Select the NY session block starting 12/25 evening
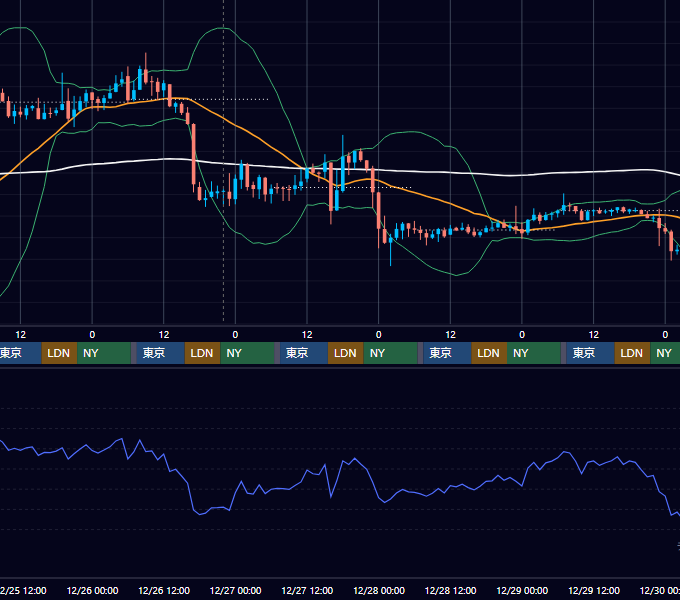This screenshot has width=680, height=600. coord(104,353)
